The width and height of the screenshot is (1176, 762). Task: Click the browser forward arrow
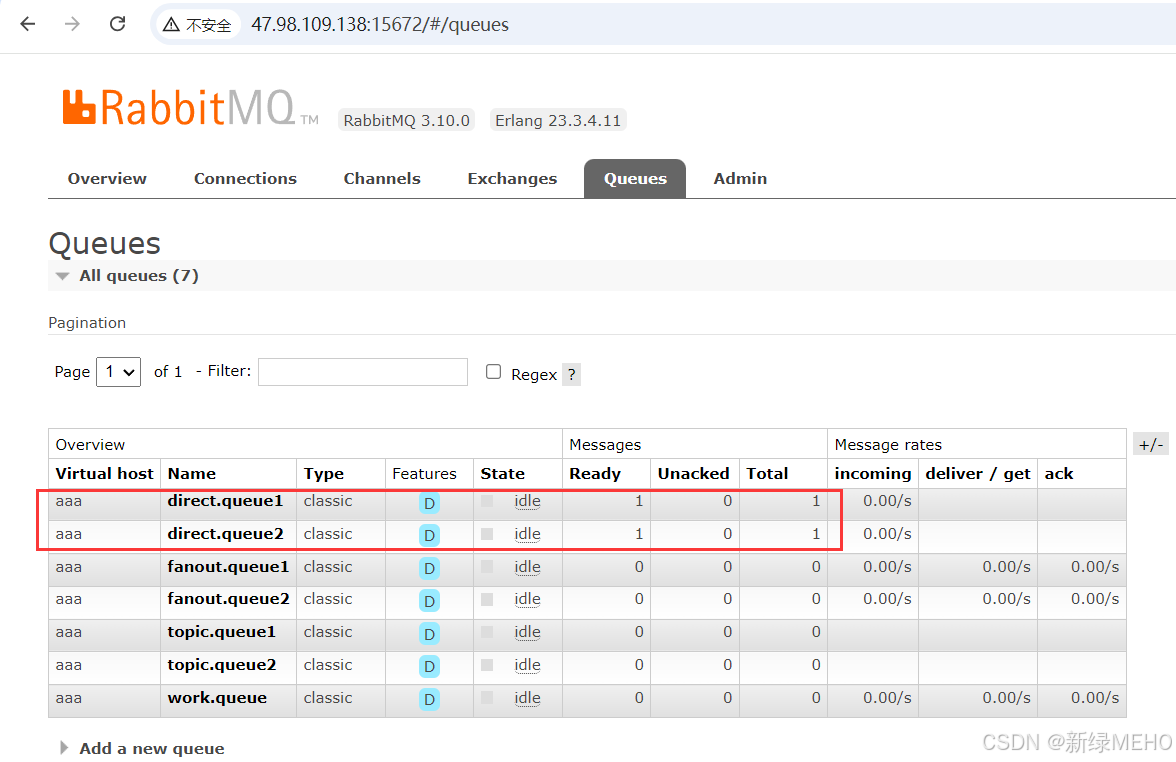pos(72,24)
